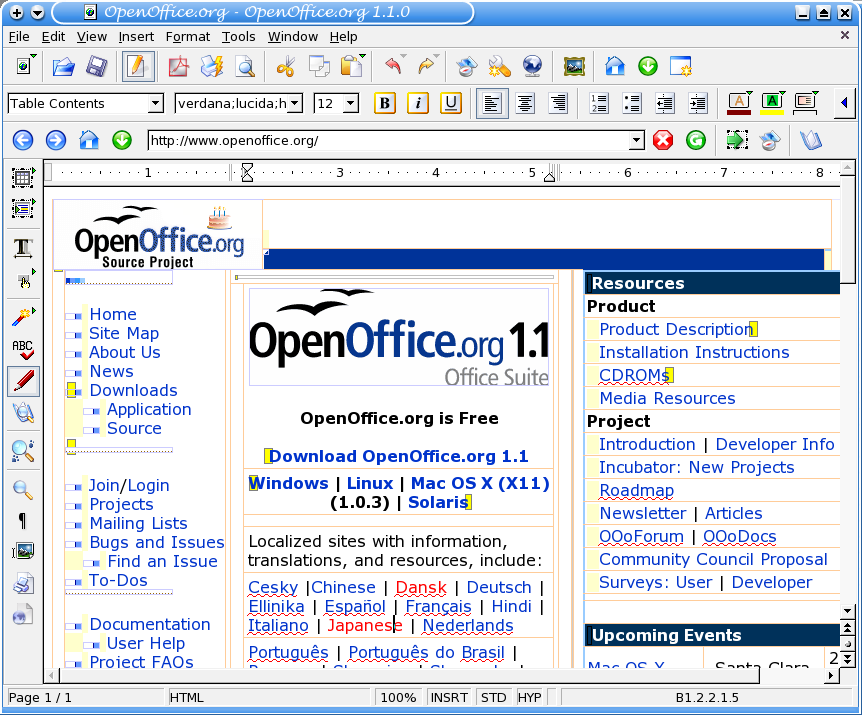Run the Spellcheck ABC icon

[x=23, y=350]
